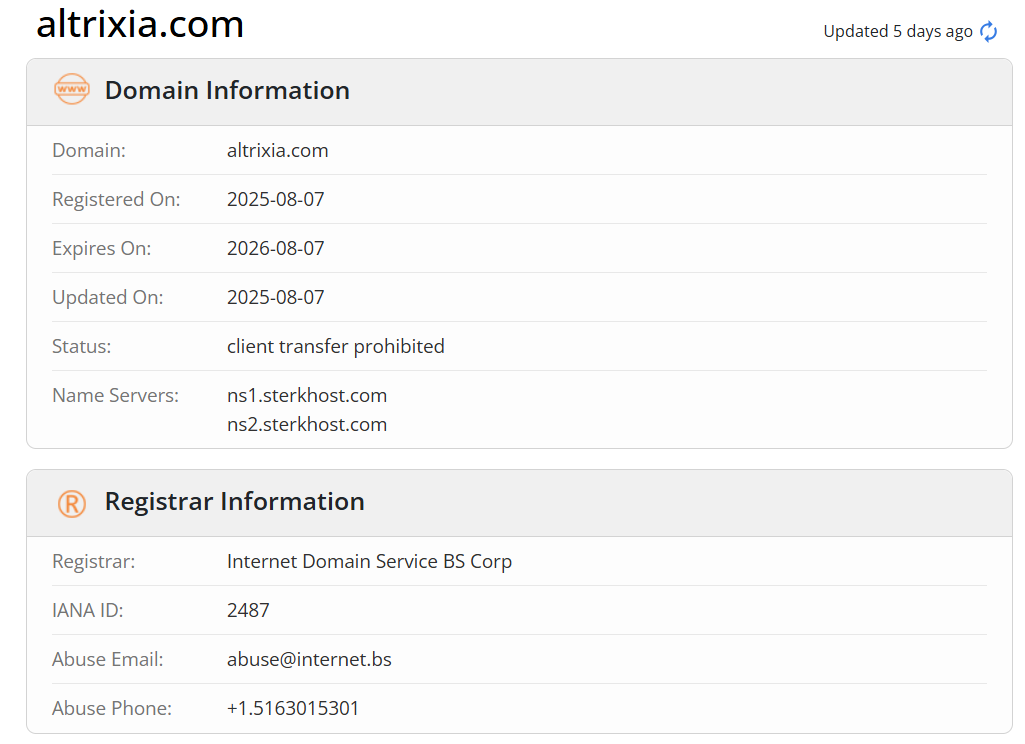This screenshot has width=1025, height=744.
Task: Click the Updated On date value
Action: 275,297
